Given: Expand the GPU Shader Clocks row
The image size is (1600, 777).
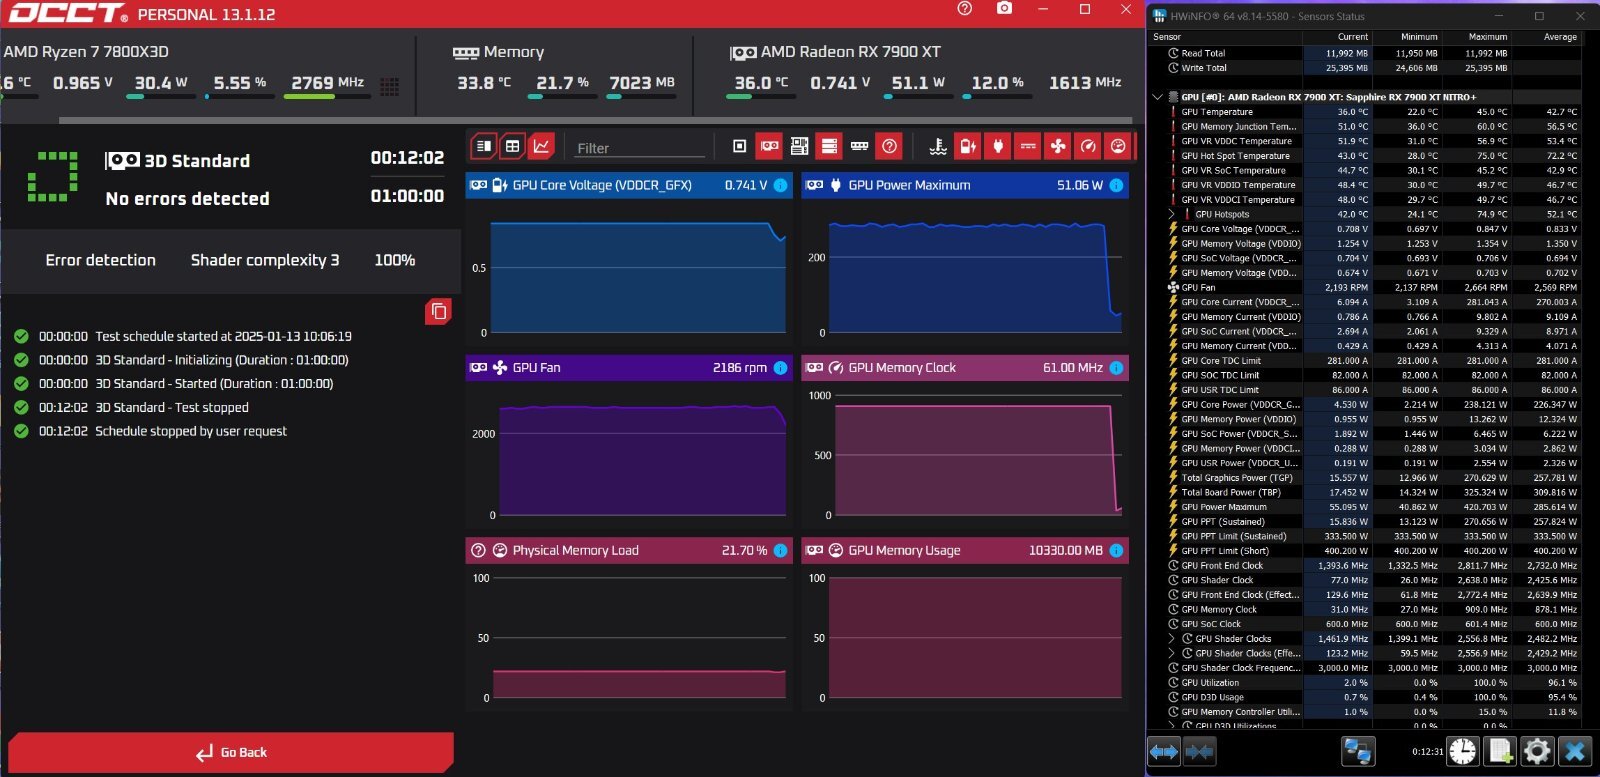Looking at the screenshot, I should click(1172, 638).
